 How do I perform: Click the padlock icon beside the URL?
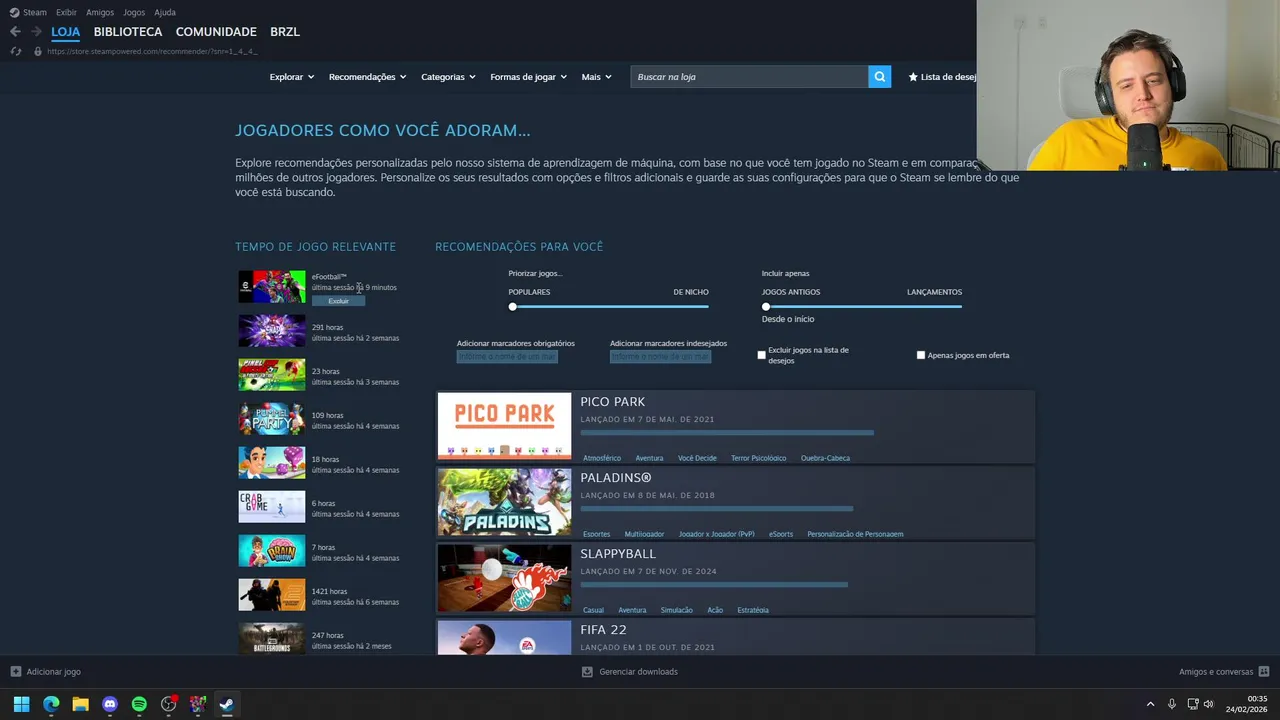pos(38,51)
